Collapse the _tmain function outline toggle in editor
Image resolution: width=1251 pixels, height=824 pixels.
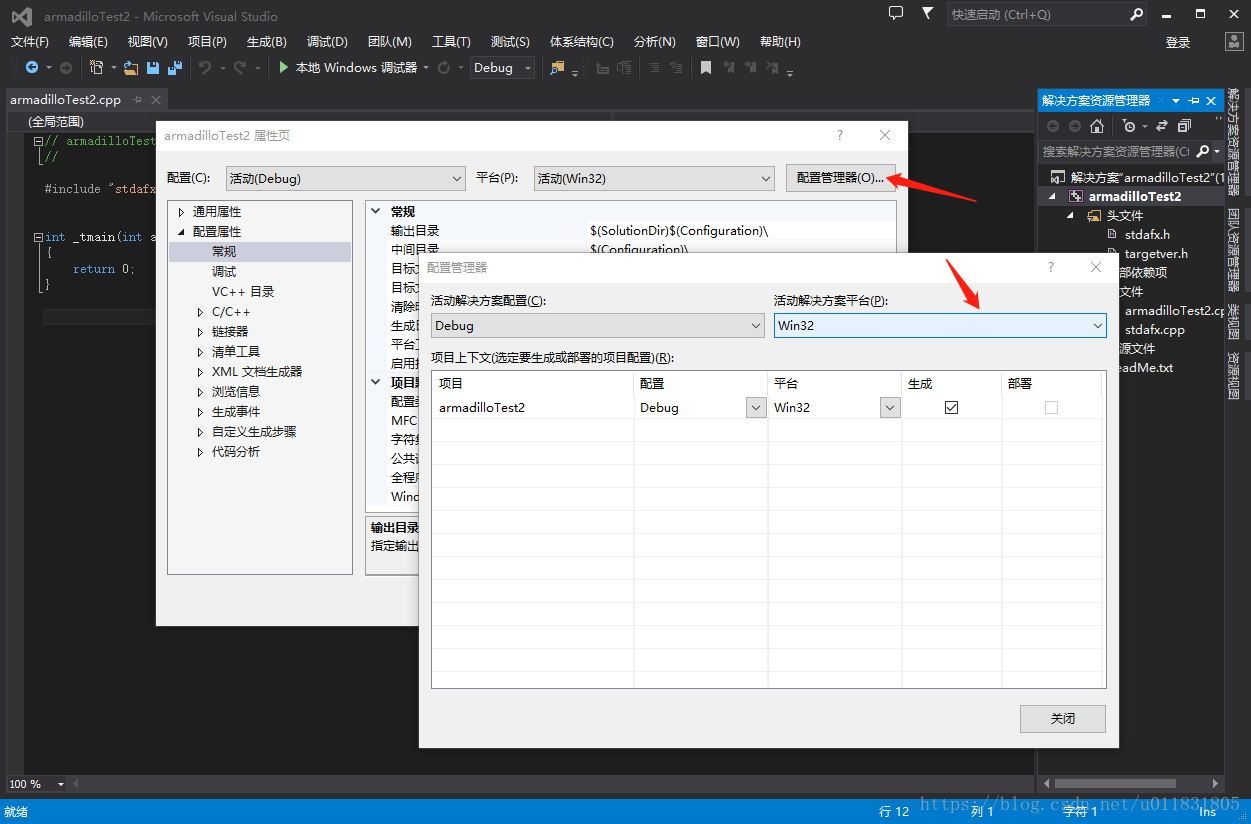(x=38, y=237)
